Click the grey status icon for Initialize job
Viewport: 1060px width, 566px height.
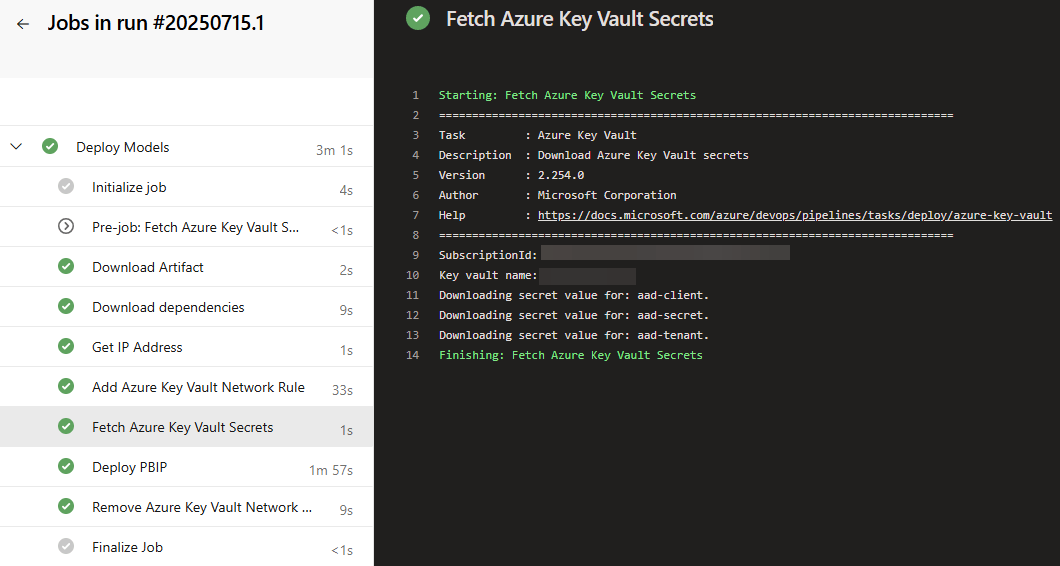[x=66, y=187]
